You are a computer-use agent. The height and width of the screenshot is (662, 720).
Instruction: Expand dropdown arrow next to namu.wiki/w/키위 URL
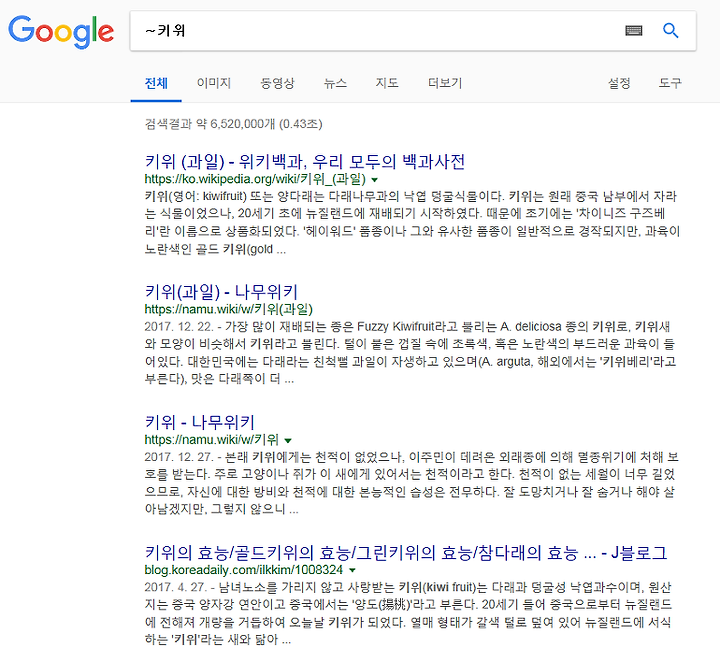pyautogui.click(x=288, y=440)
